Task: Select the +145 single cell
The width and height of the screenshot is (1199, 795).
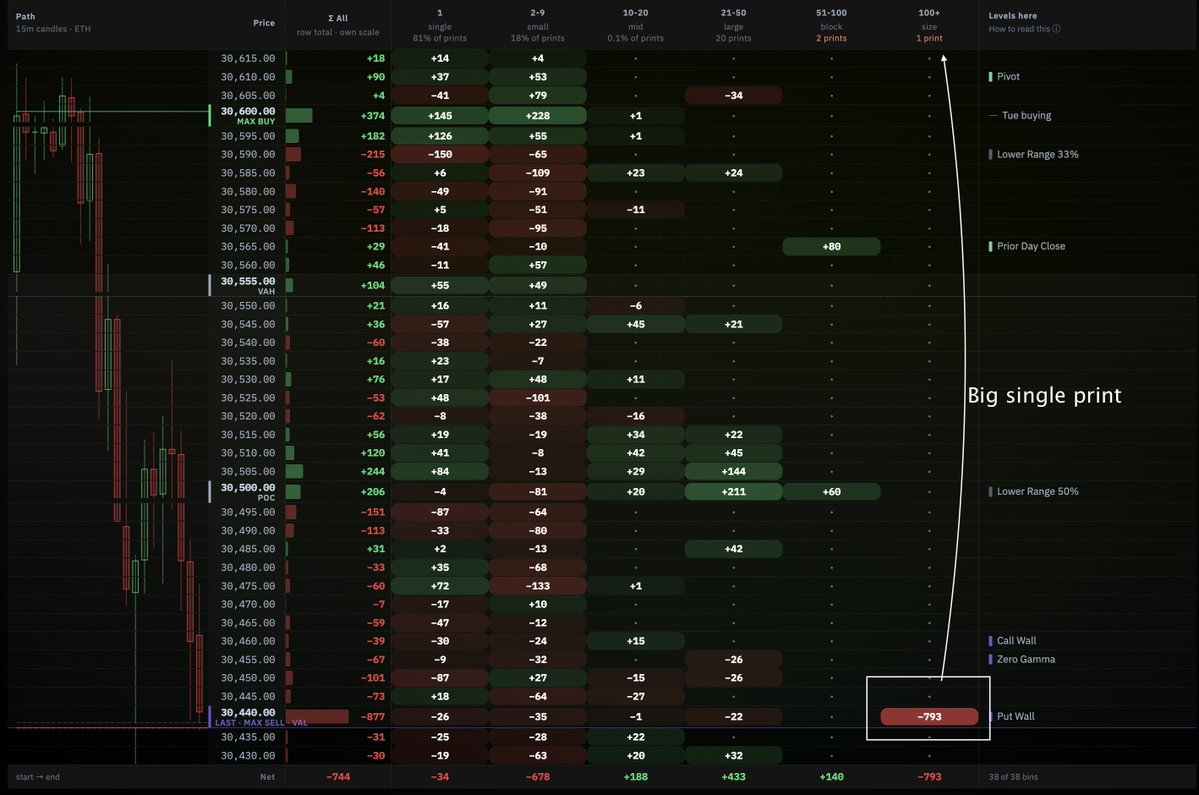Action: [x=440, y=115]
